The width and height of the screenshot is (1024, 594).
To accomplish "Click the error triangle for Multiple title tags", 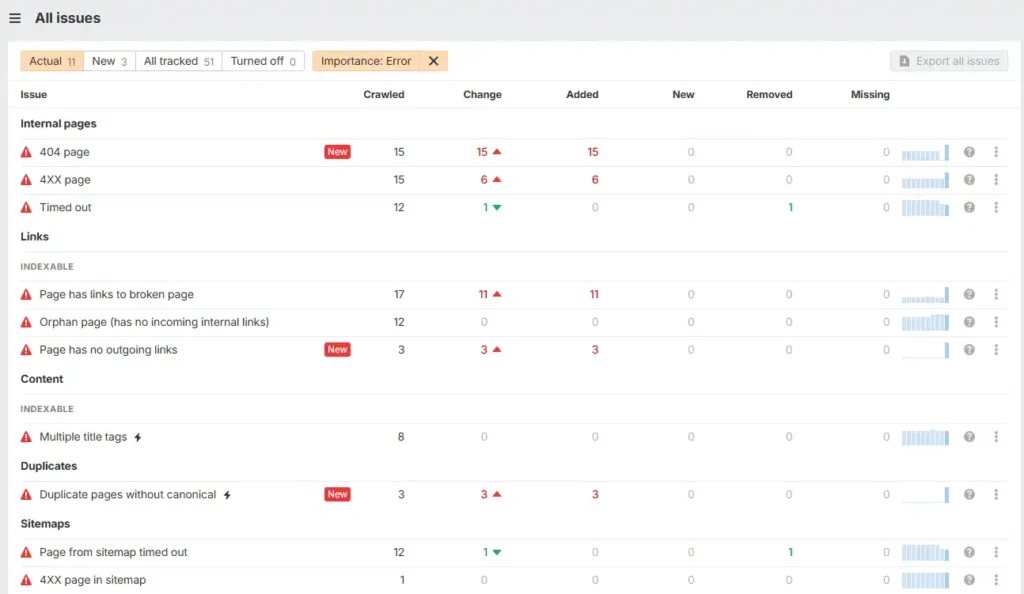I will pyautogui.click(x=26, y=437).
